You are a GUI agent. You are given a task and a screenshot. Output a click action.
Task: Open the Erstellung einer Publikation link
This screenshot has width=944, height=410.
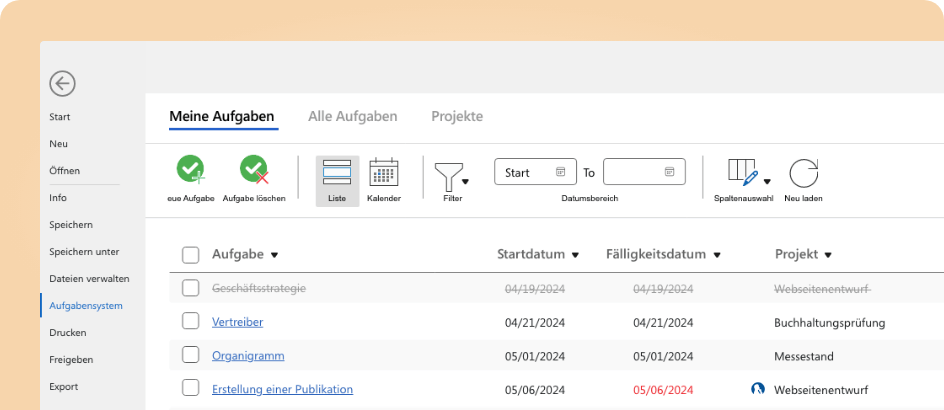coord(282,389)
